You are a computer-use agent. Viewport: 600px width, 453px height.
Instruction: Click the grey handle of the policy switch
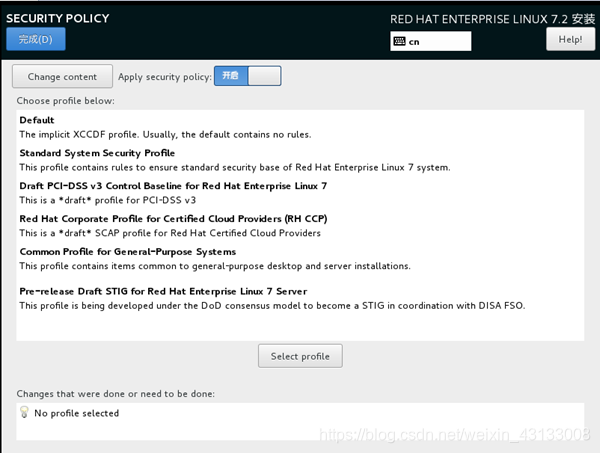264,76
